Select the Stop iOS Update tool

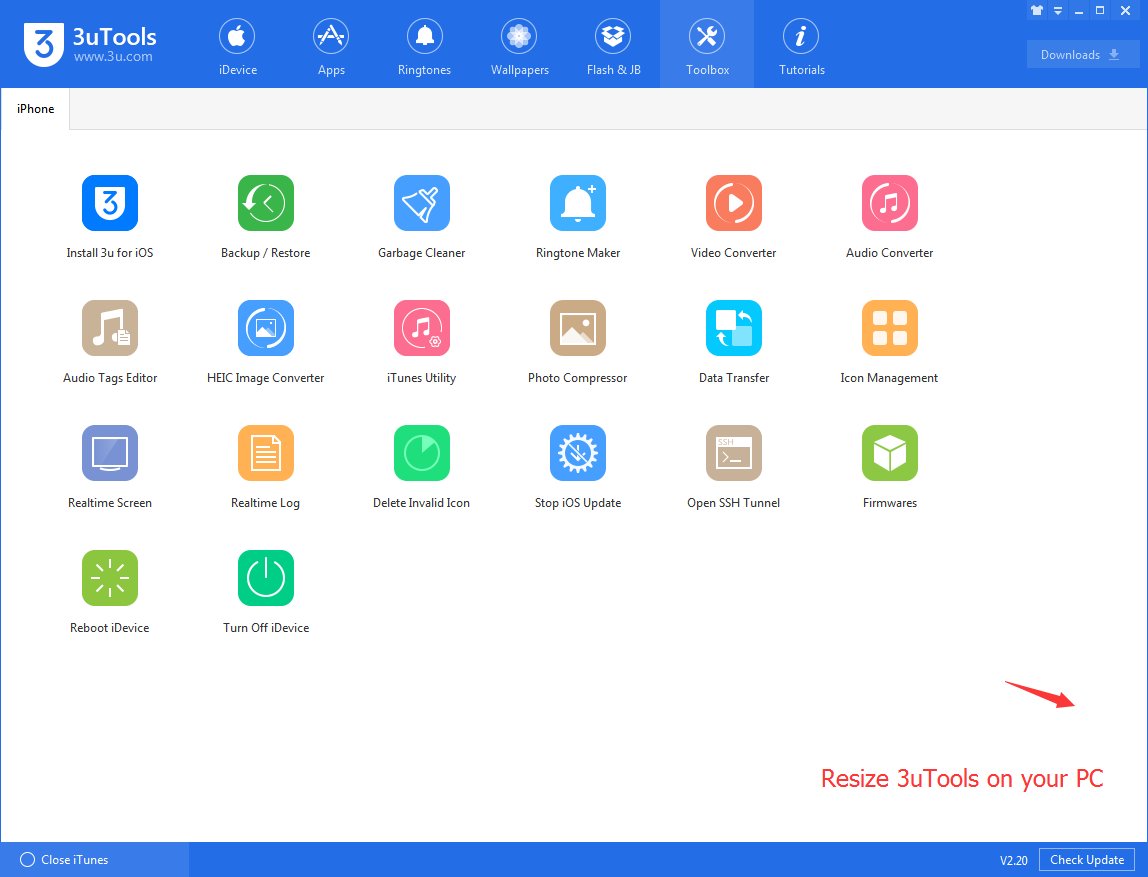(578, 453)
